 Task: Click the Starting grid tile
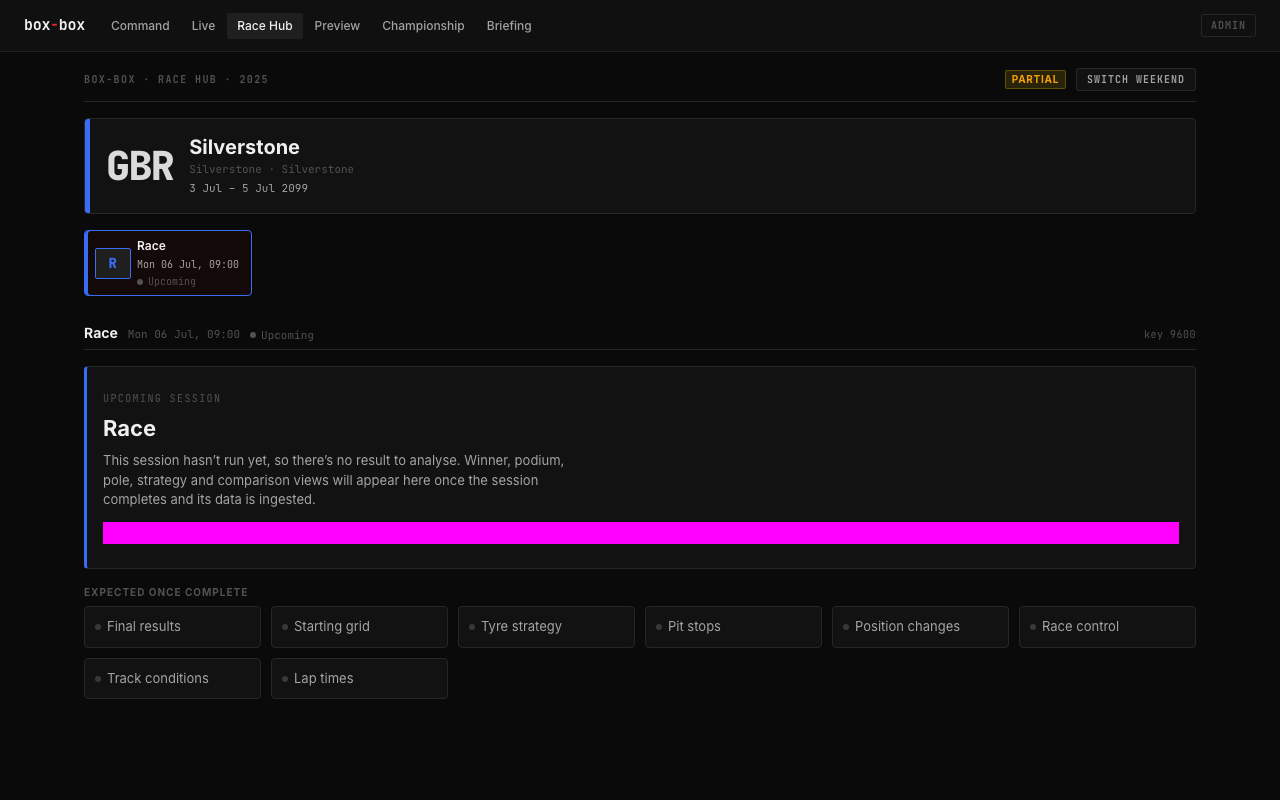(359, 627)
